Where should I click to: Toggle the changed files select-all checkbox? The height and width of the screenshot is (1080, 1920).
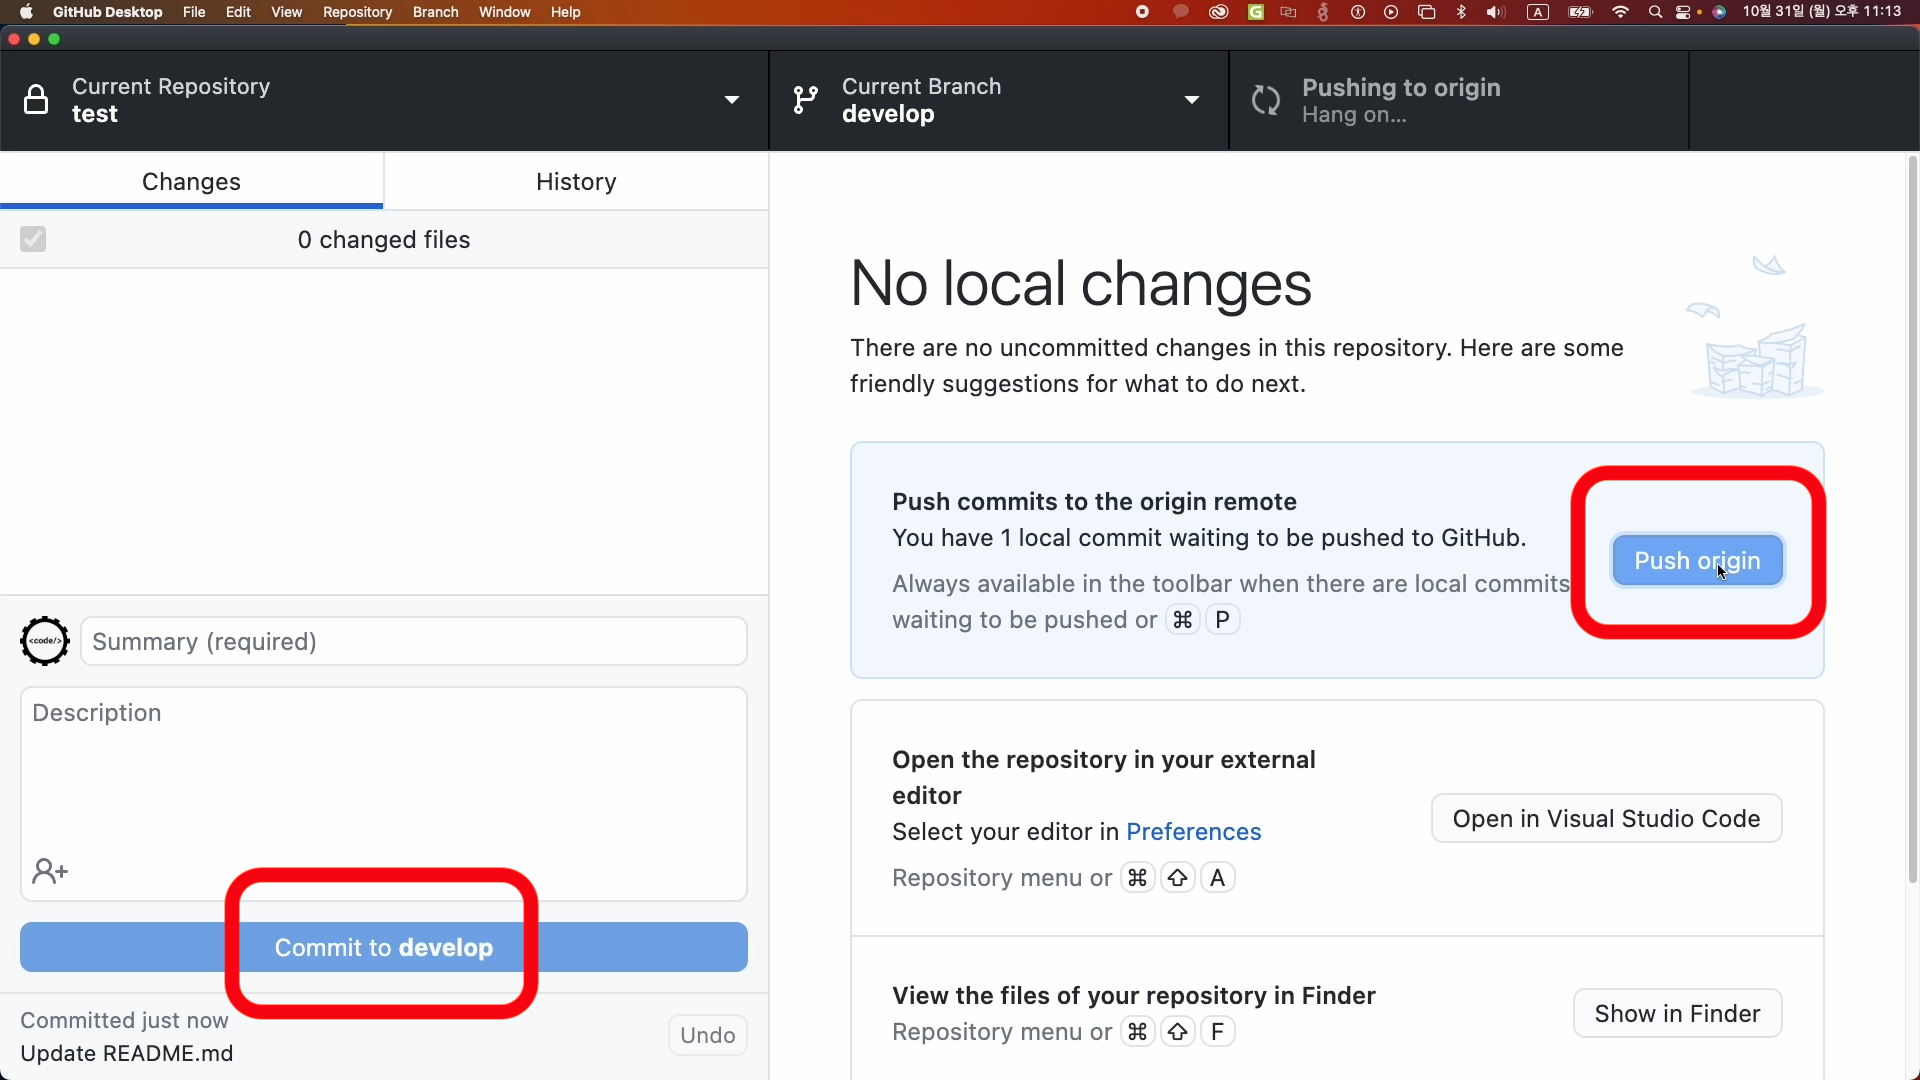pyautogui.click(x=33, y=239)
